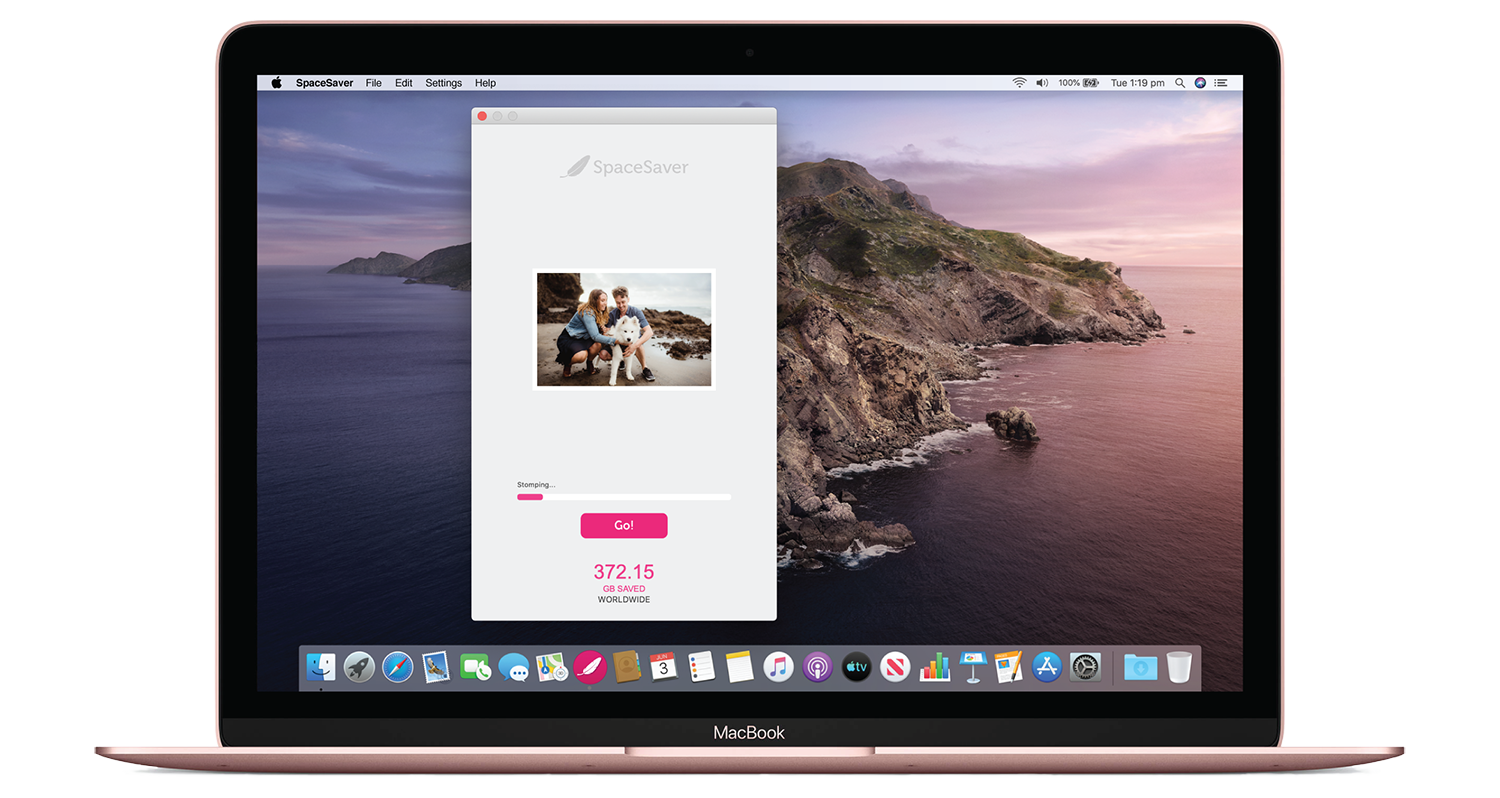The height and width of the screenshot is (798, 1500).
Task: Open the Notification Center list icon
Action: (x=1221, y=83)
